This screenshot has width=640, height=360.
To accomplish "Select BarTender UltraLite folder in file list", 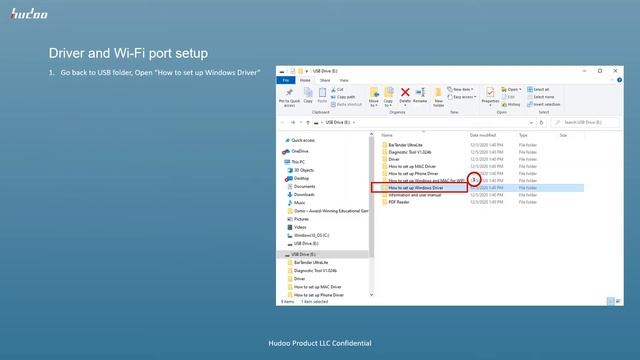I will pyautogui.click(x=402, y=145).
